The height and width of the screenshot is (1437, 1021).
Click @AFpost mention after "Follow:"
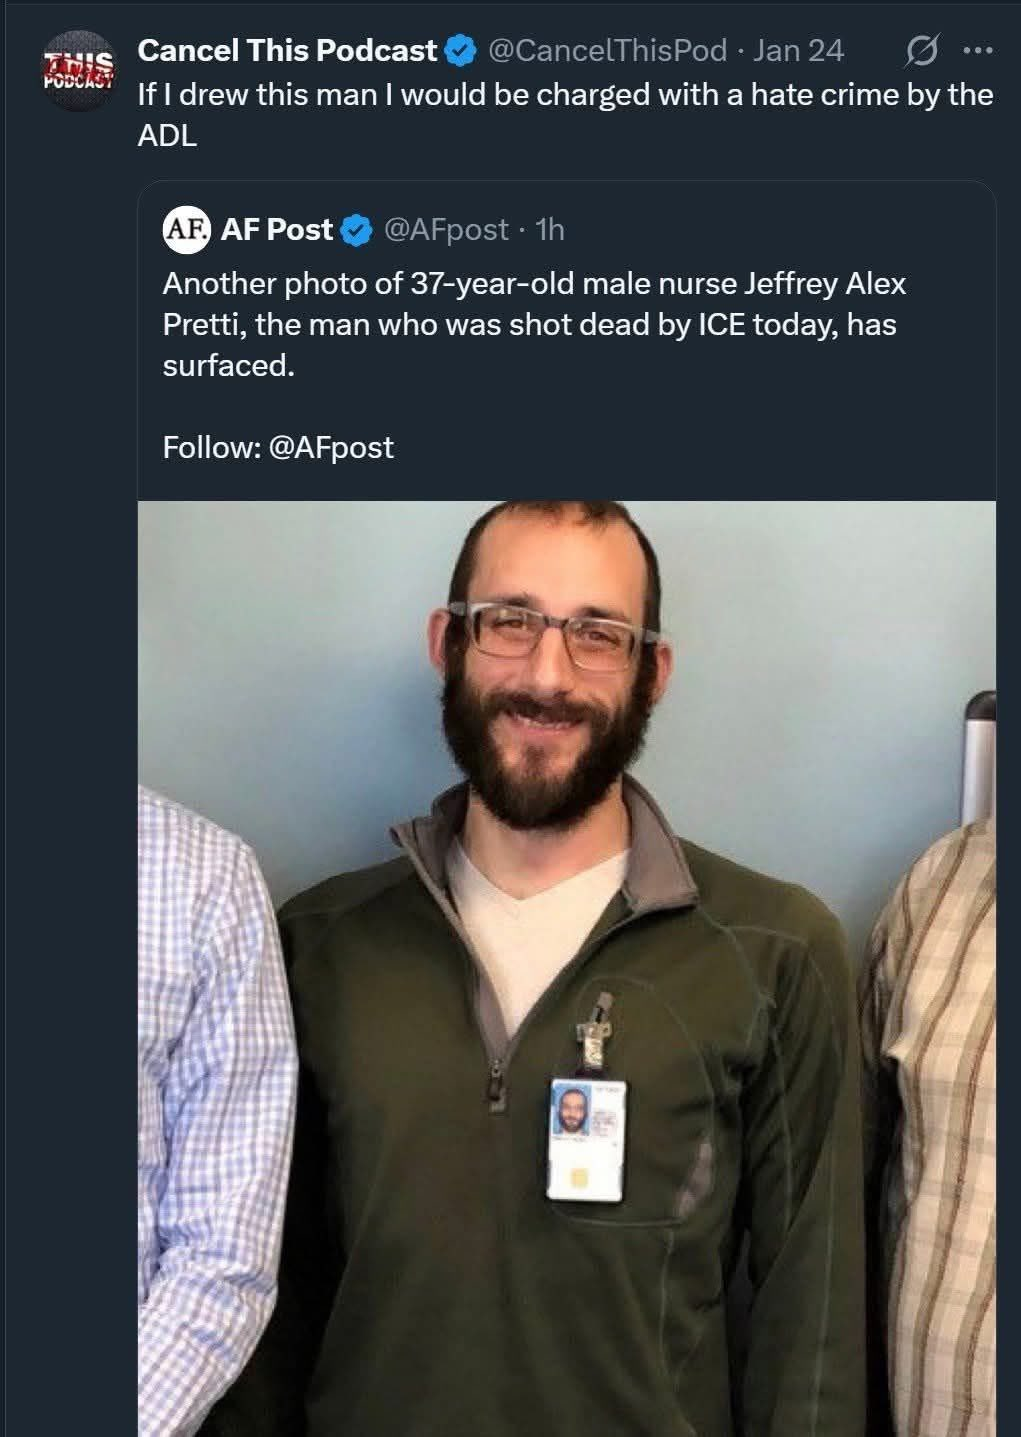coord(331,446)
